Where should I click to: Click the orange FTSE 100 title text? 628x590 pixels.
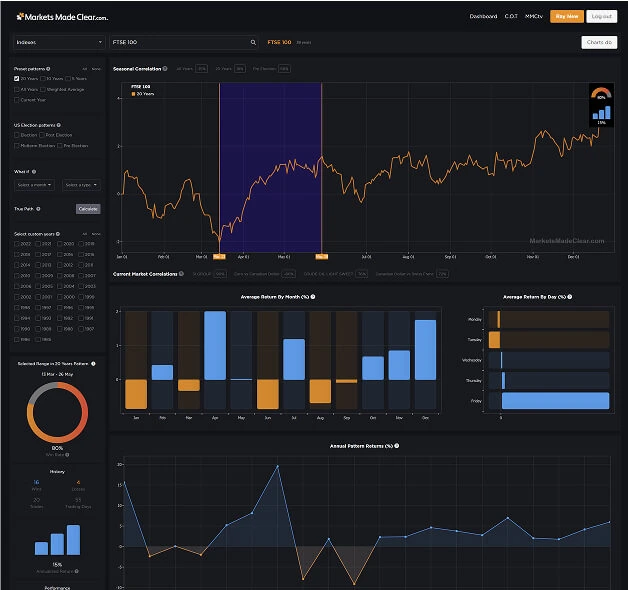click(x=279, y=42)
